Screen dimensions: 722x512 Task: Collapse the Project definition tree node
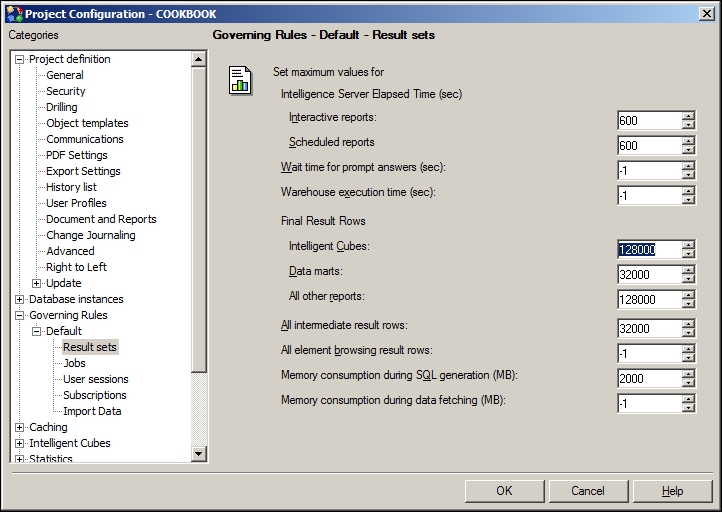click(x=19, y=59)
